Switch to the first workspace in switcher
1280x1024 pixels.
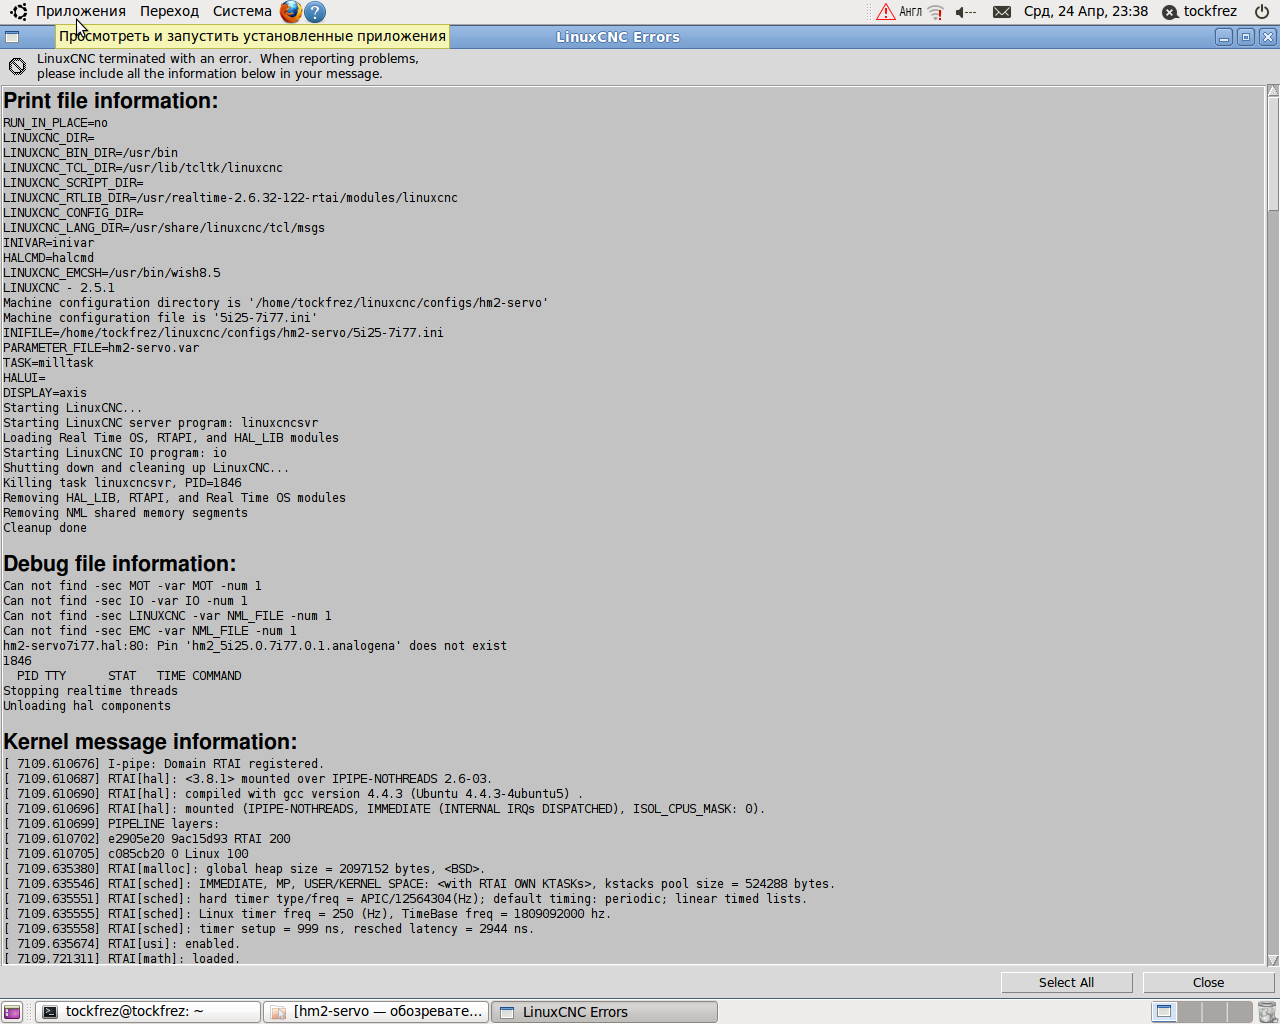1164,1012
